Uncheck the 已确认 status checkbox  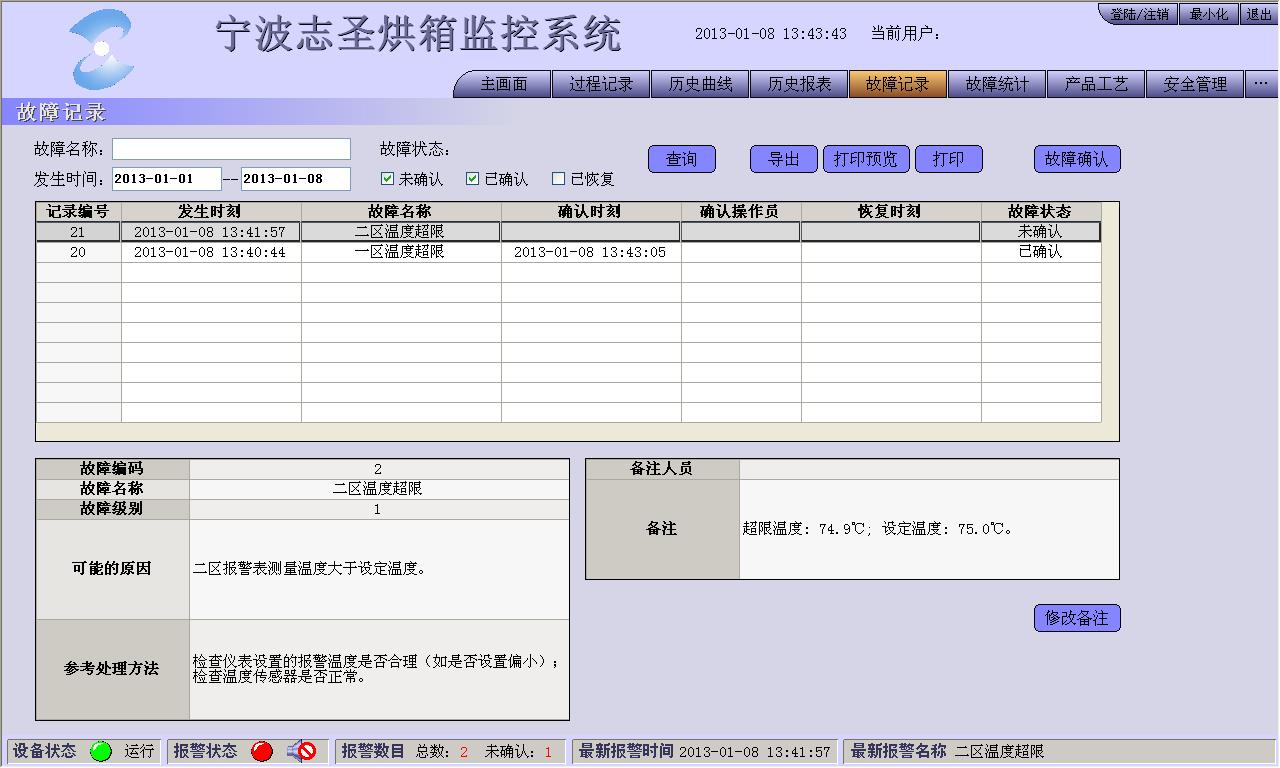473,179
